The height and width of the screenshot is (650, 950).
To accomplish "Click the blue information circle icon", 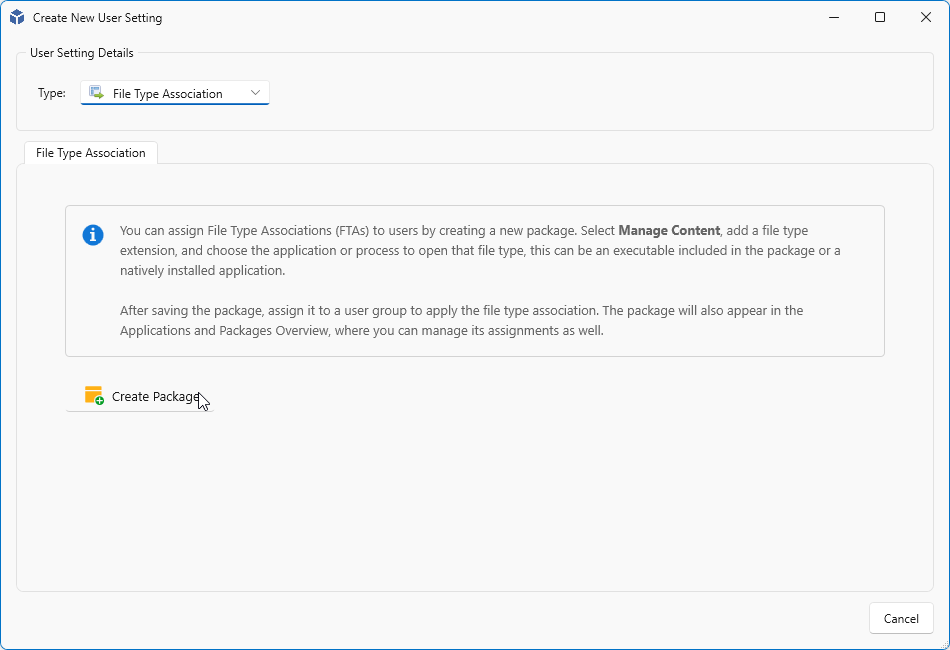I will click(x=93, y=235).
